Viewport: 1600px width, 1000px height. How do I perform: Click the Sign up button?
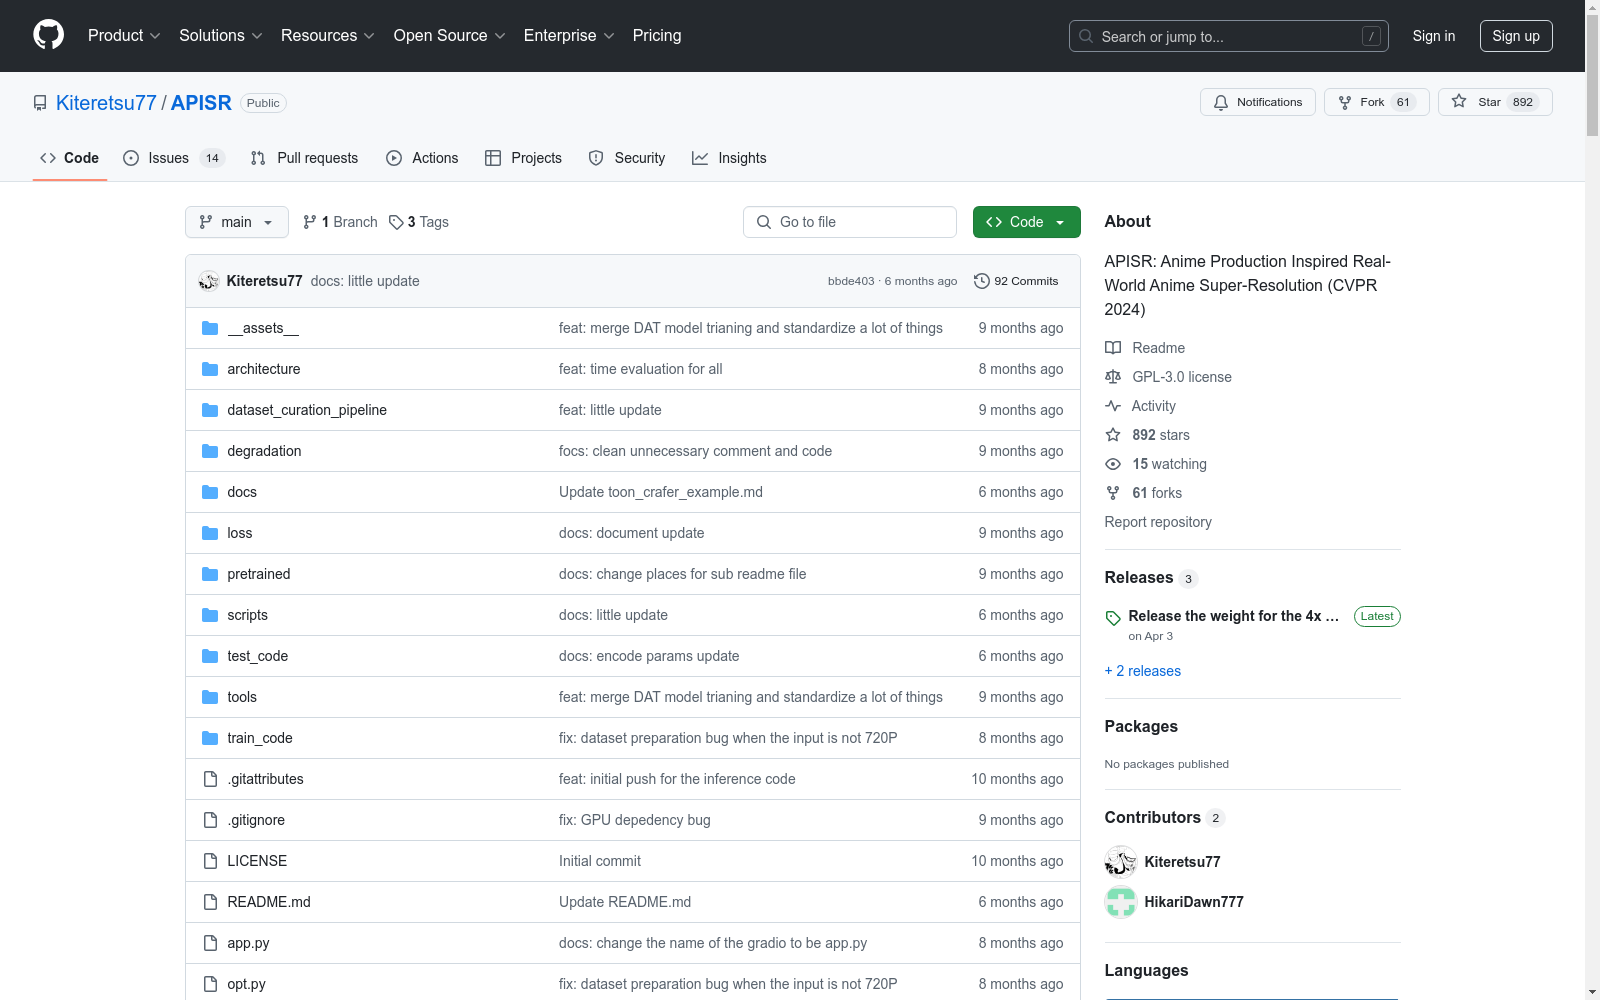pyautogui.click(x=1516, y=36)
